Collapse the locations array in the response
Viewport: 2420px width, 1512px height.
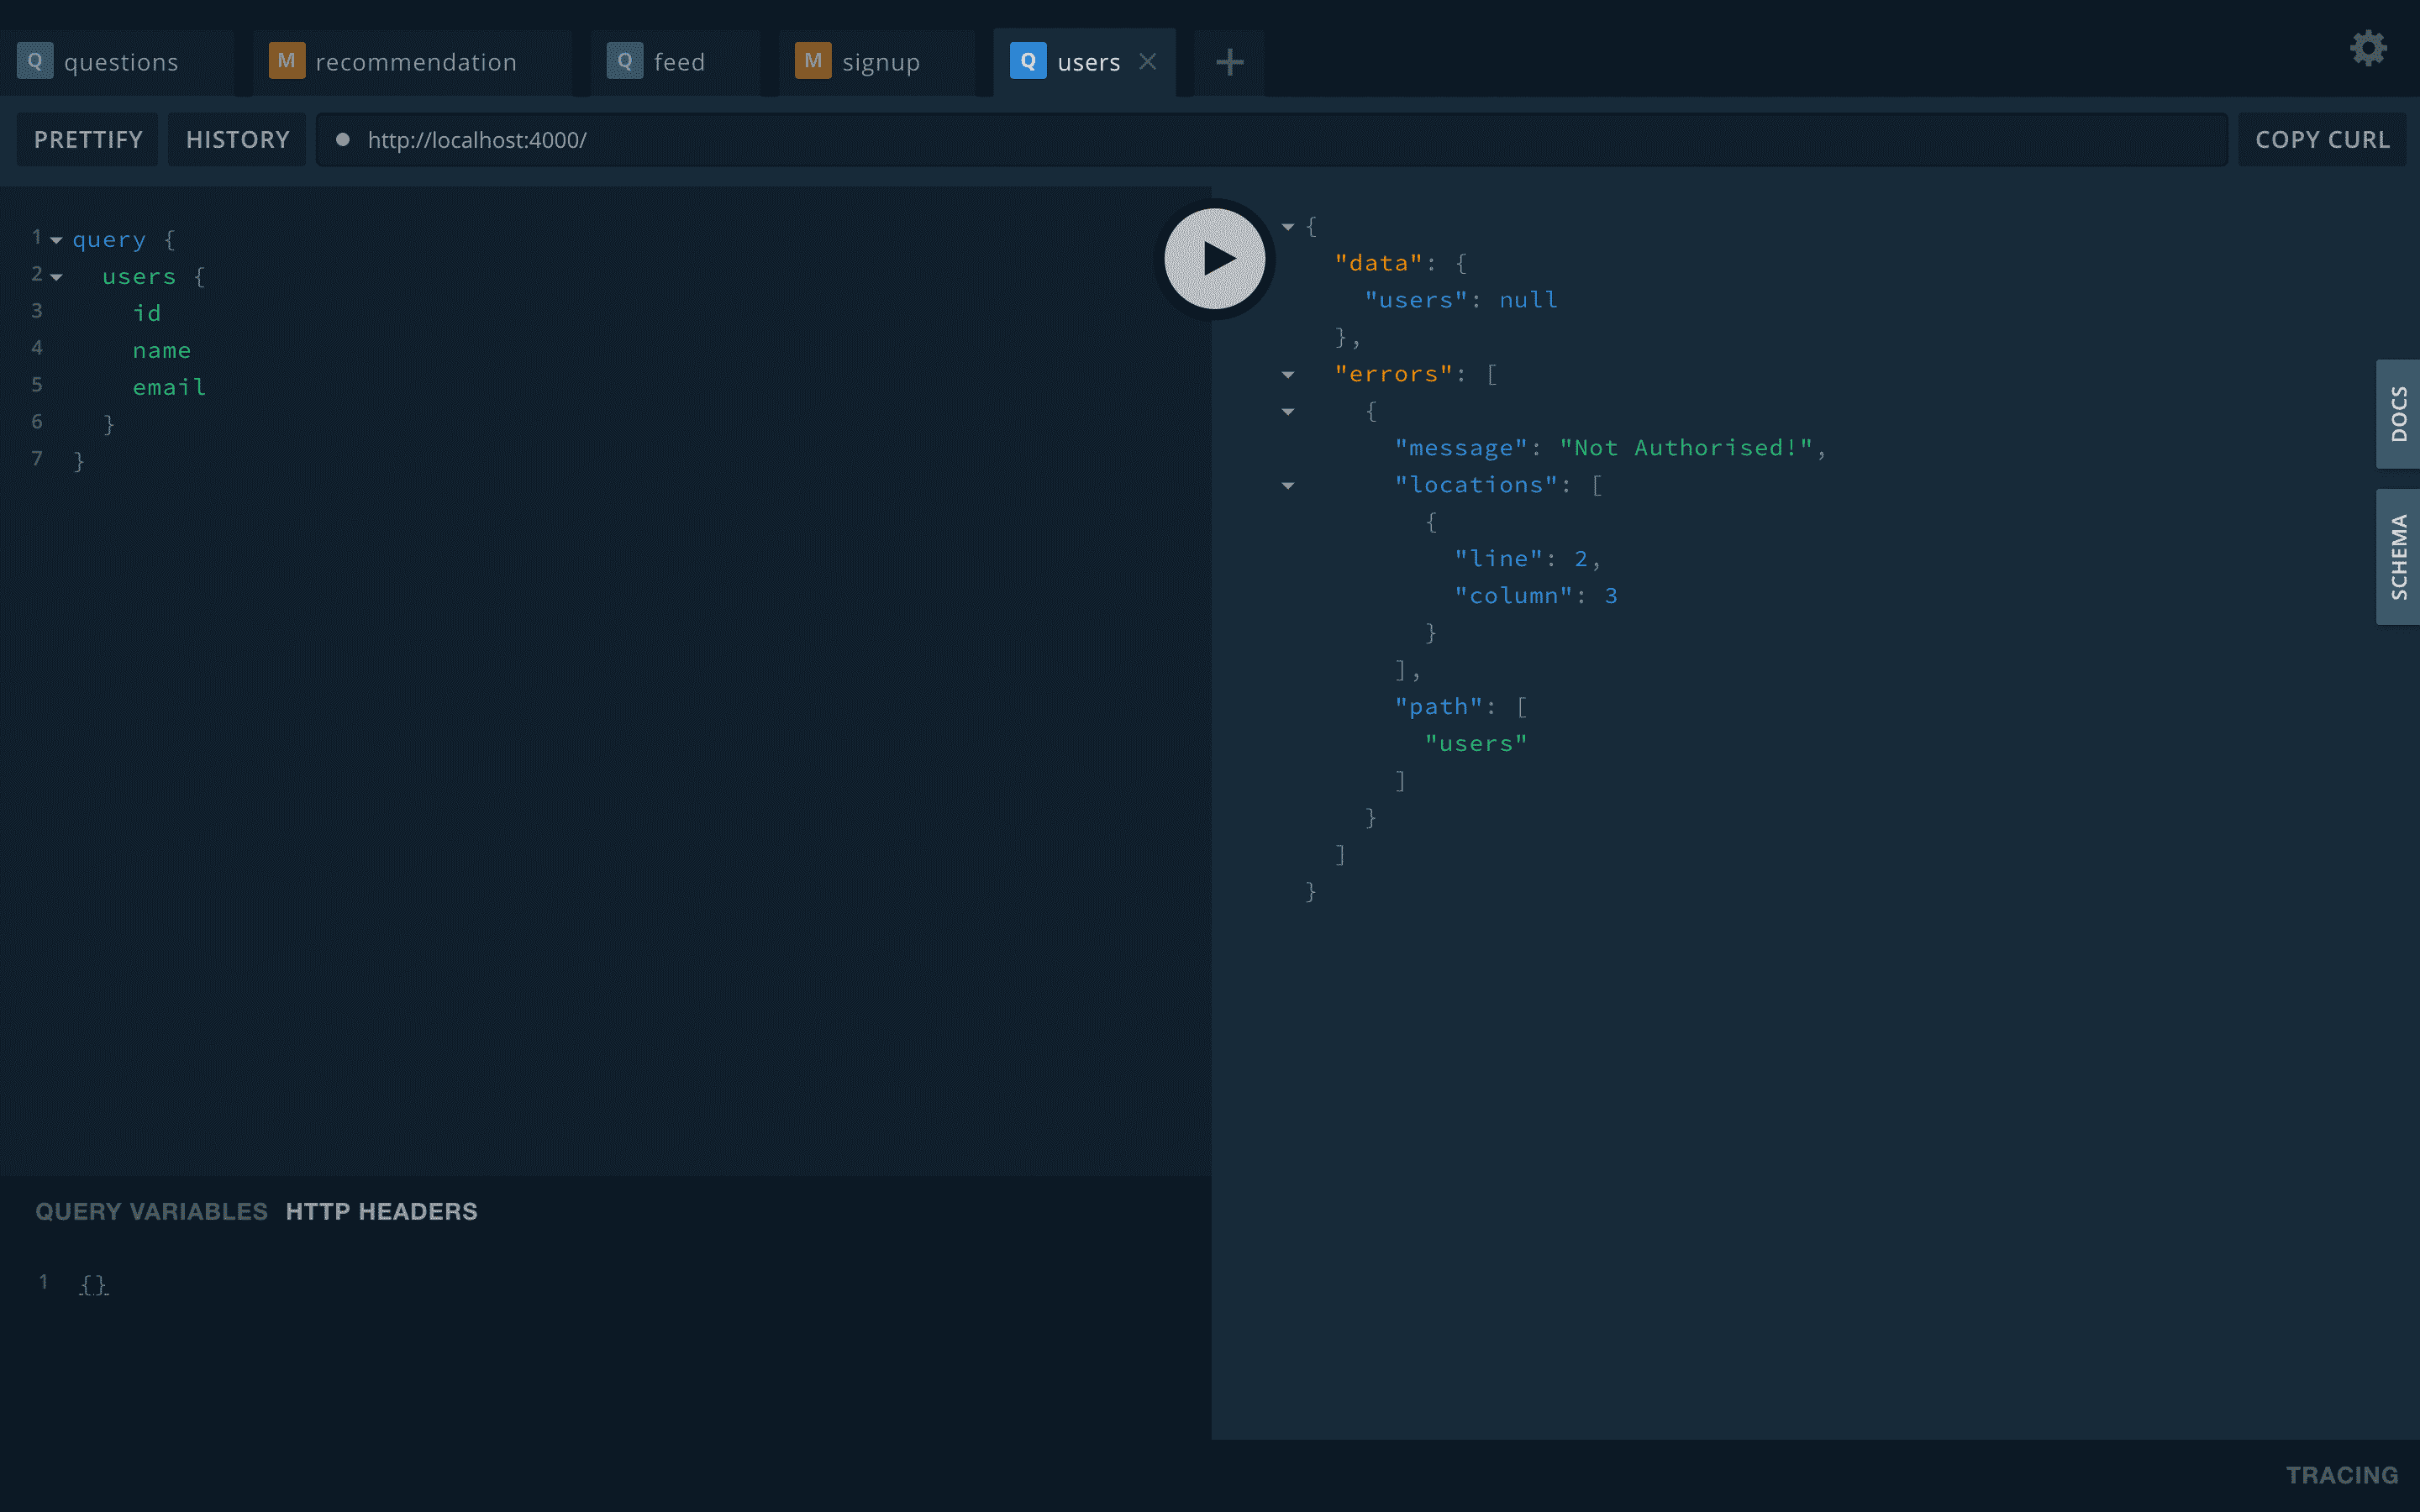(x=1288, y=486)
